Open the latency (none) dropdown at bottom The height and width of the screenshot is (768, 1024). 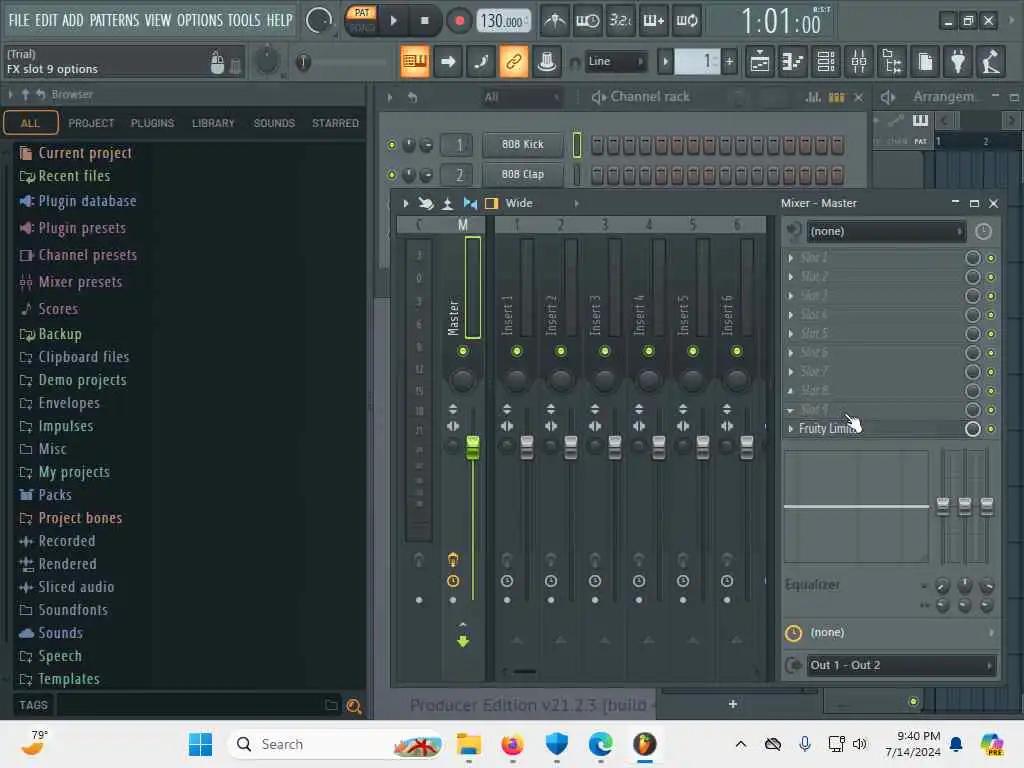(901, 633)
